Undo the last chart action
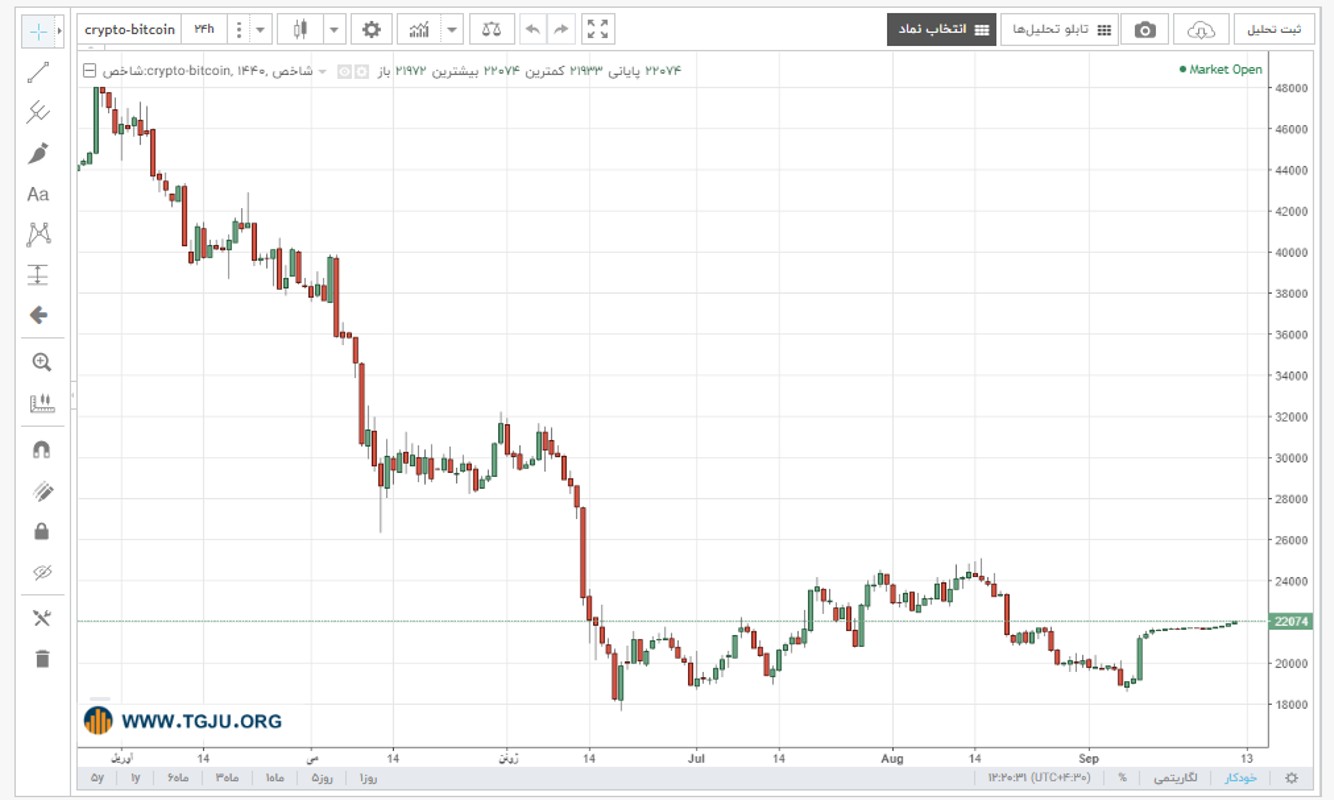The image size is (1334, 800). (533, 30)
